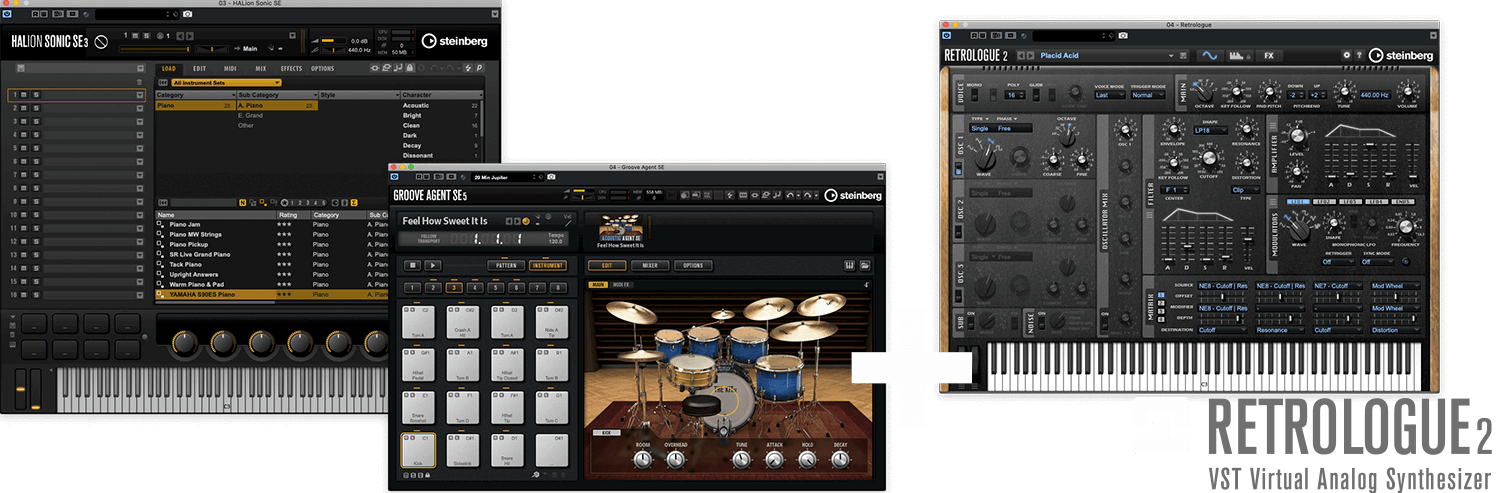This screenshot has height=493, width=1500.
Task: Open the All Instrument Sets dropdown in HALion
Action: [225, 82]
